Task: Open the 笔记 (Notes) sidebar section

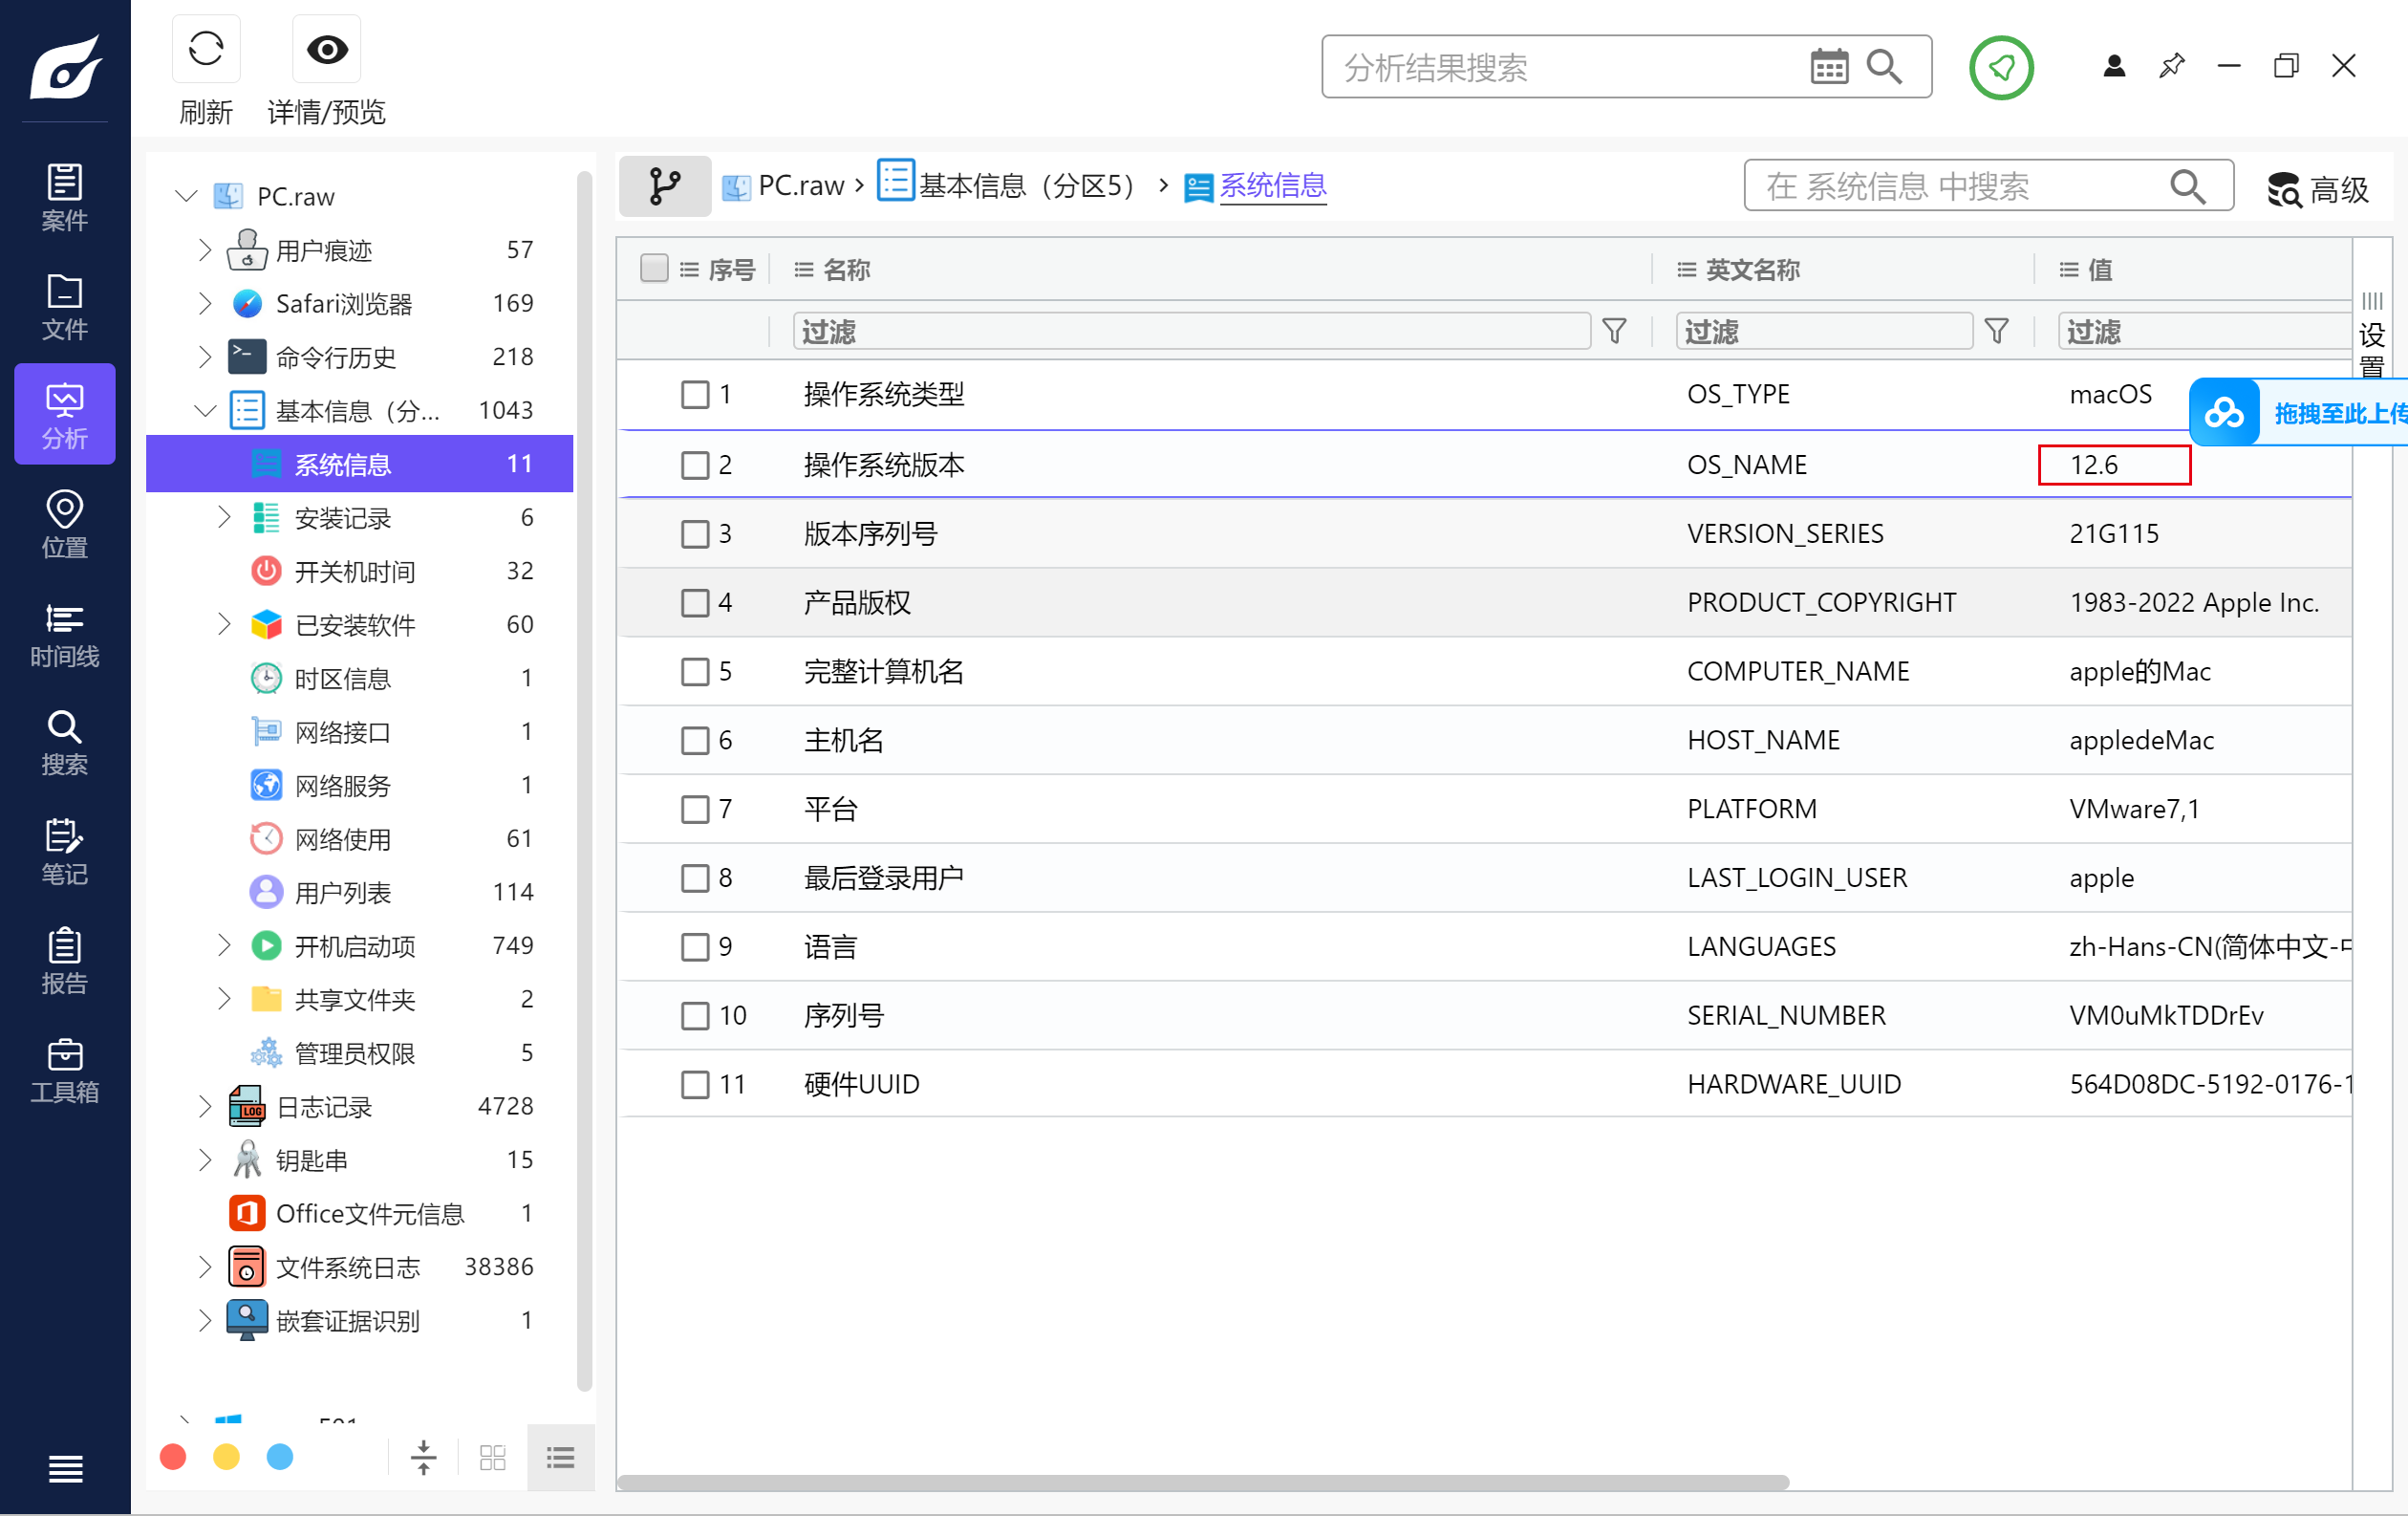Action: [64, 852]
